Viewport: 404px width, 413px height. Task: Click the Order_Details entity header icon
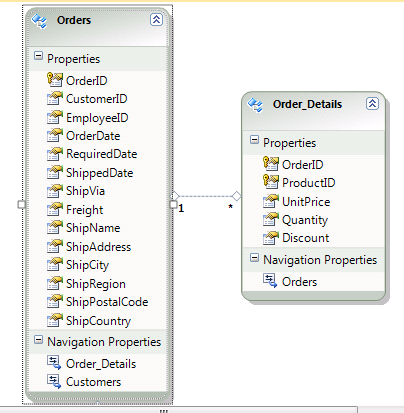click(255, 105)
